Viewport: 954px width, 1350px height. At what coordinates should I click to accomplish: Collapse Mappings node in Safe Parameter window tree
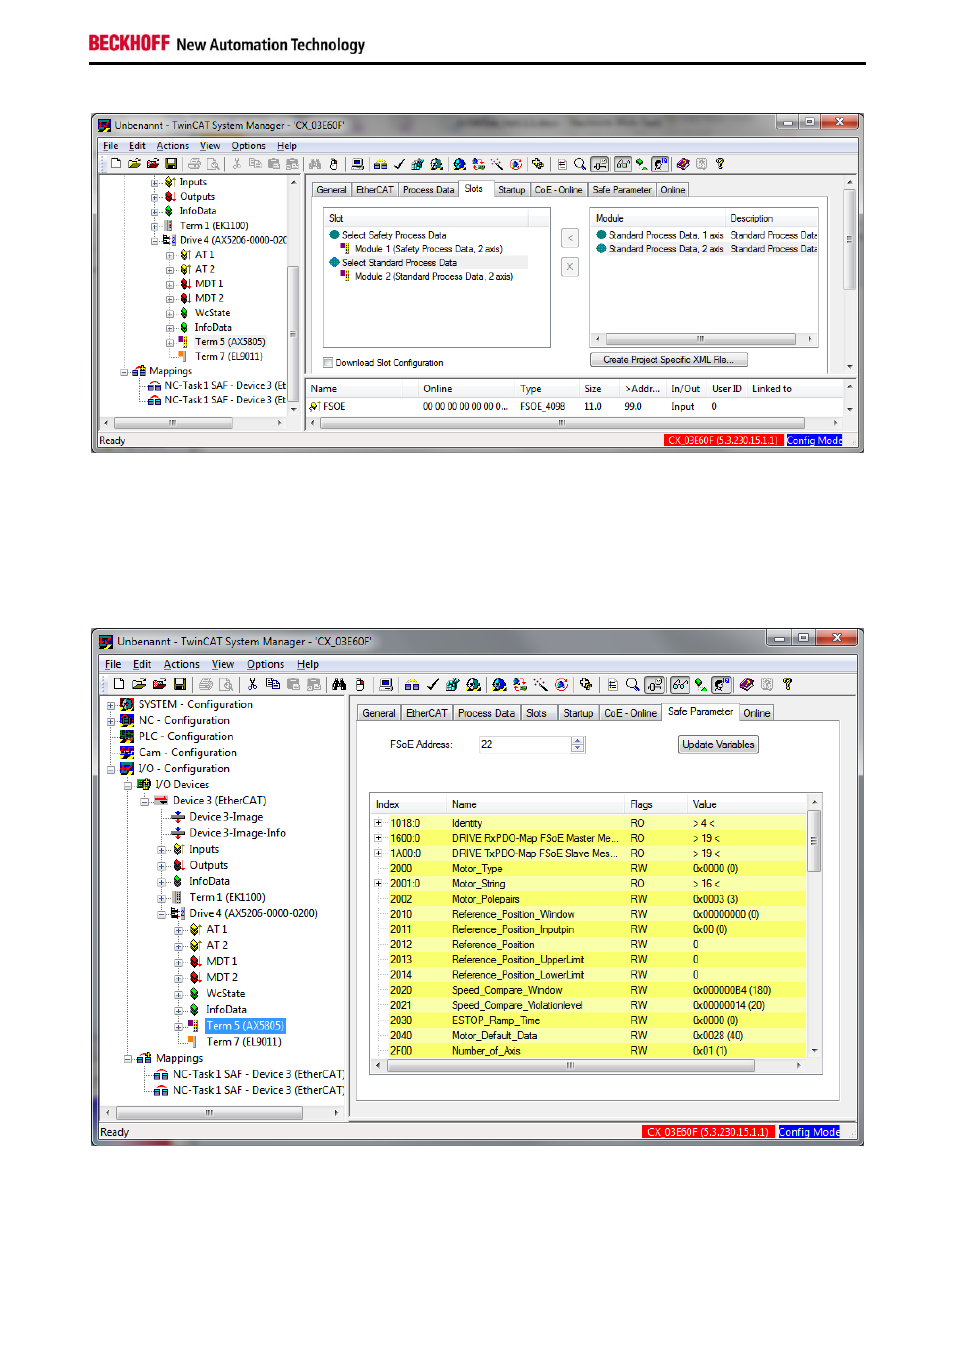coord(128,1058)
